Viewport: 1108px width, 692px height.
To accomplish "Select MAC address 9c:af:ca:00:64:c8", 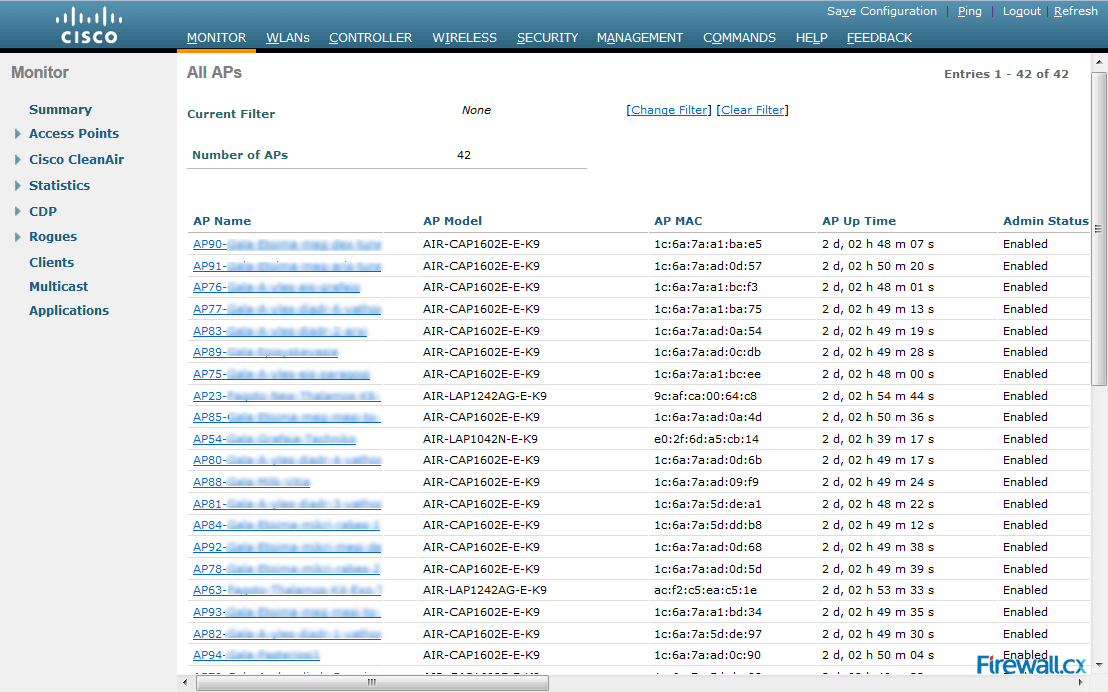I will (705, 397).
